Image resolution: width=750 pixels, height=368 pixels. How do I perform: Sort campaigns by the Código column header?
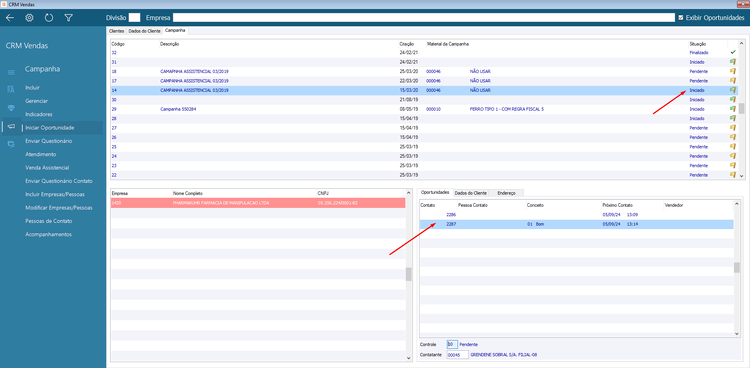117,44
